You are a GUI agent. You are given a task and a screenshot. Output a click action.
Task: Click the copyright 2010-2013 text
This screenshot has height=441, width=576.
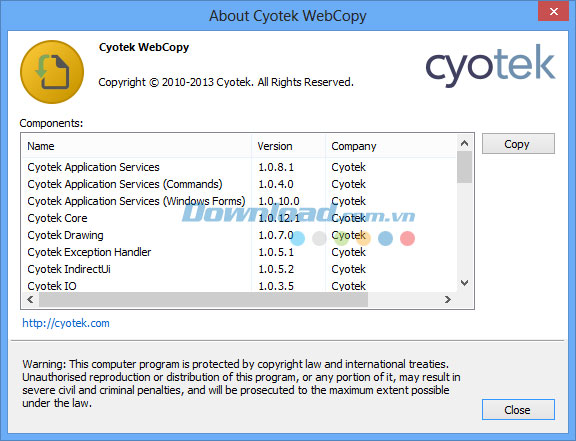coord(226,82)
